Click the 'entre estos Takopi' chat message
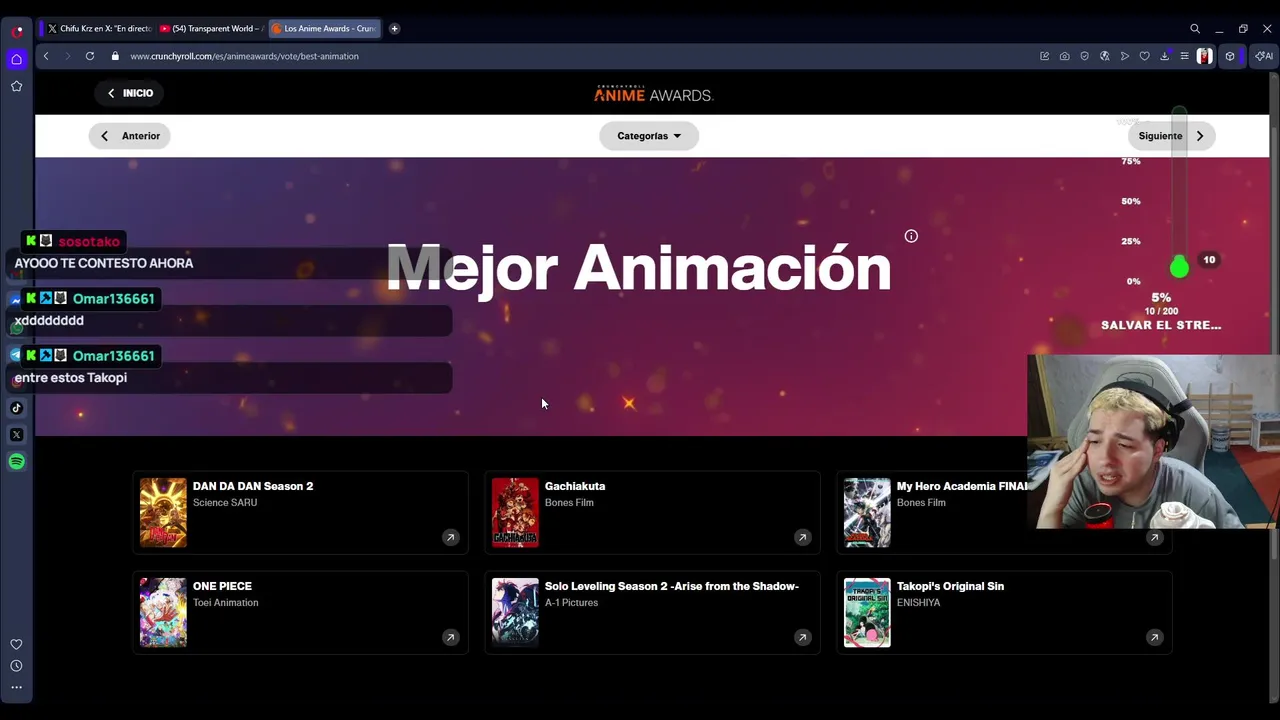The width and height of the screenshot is (1280, 720). click(70, 378)
